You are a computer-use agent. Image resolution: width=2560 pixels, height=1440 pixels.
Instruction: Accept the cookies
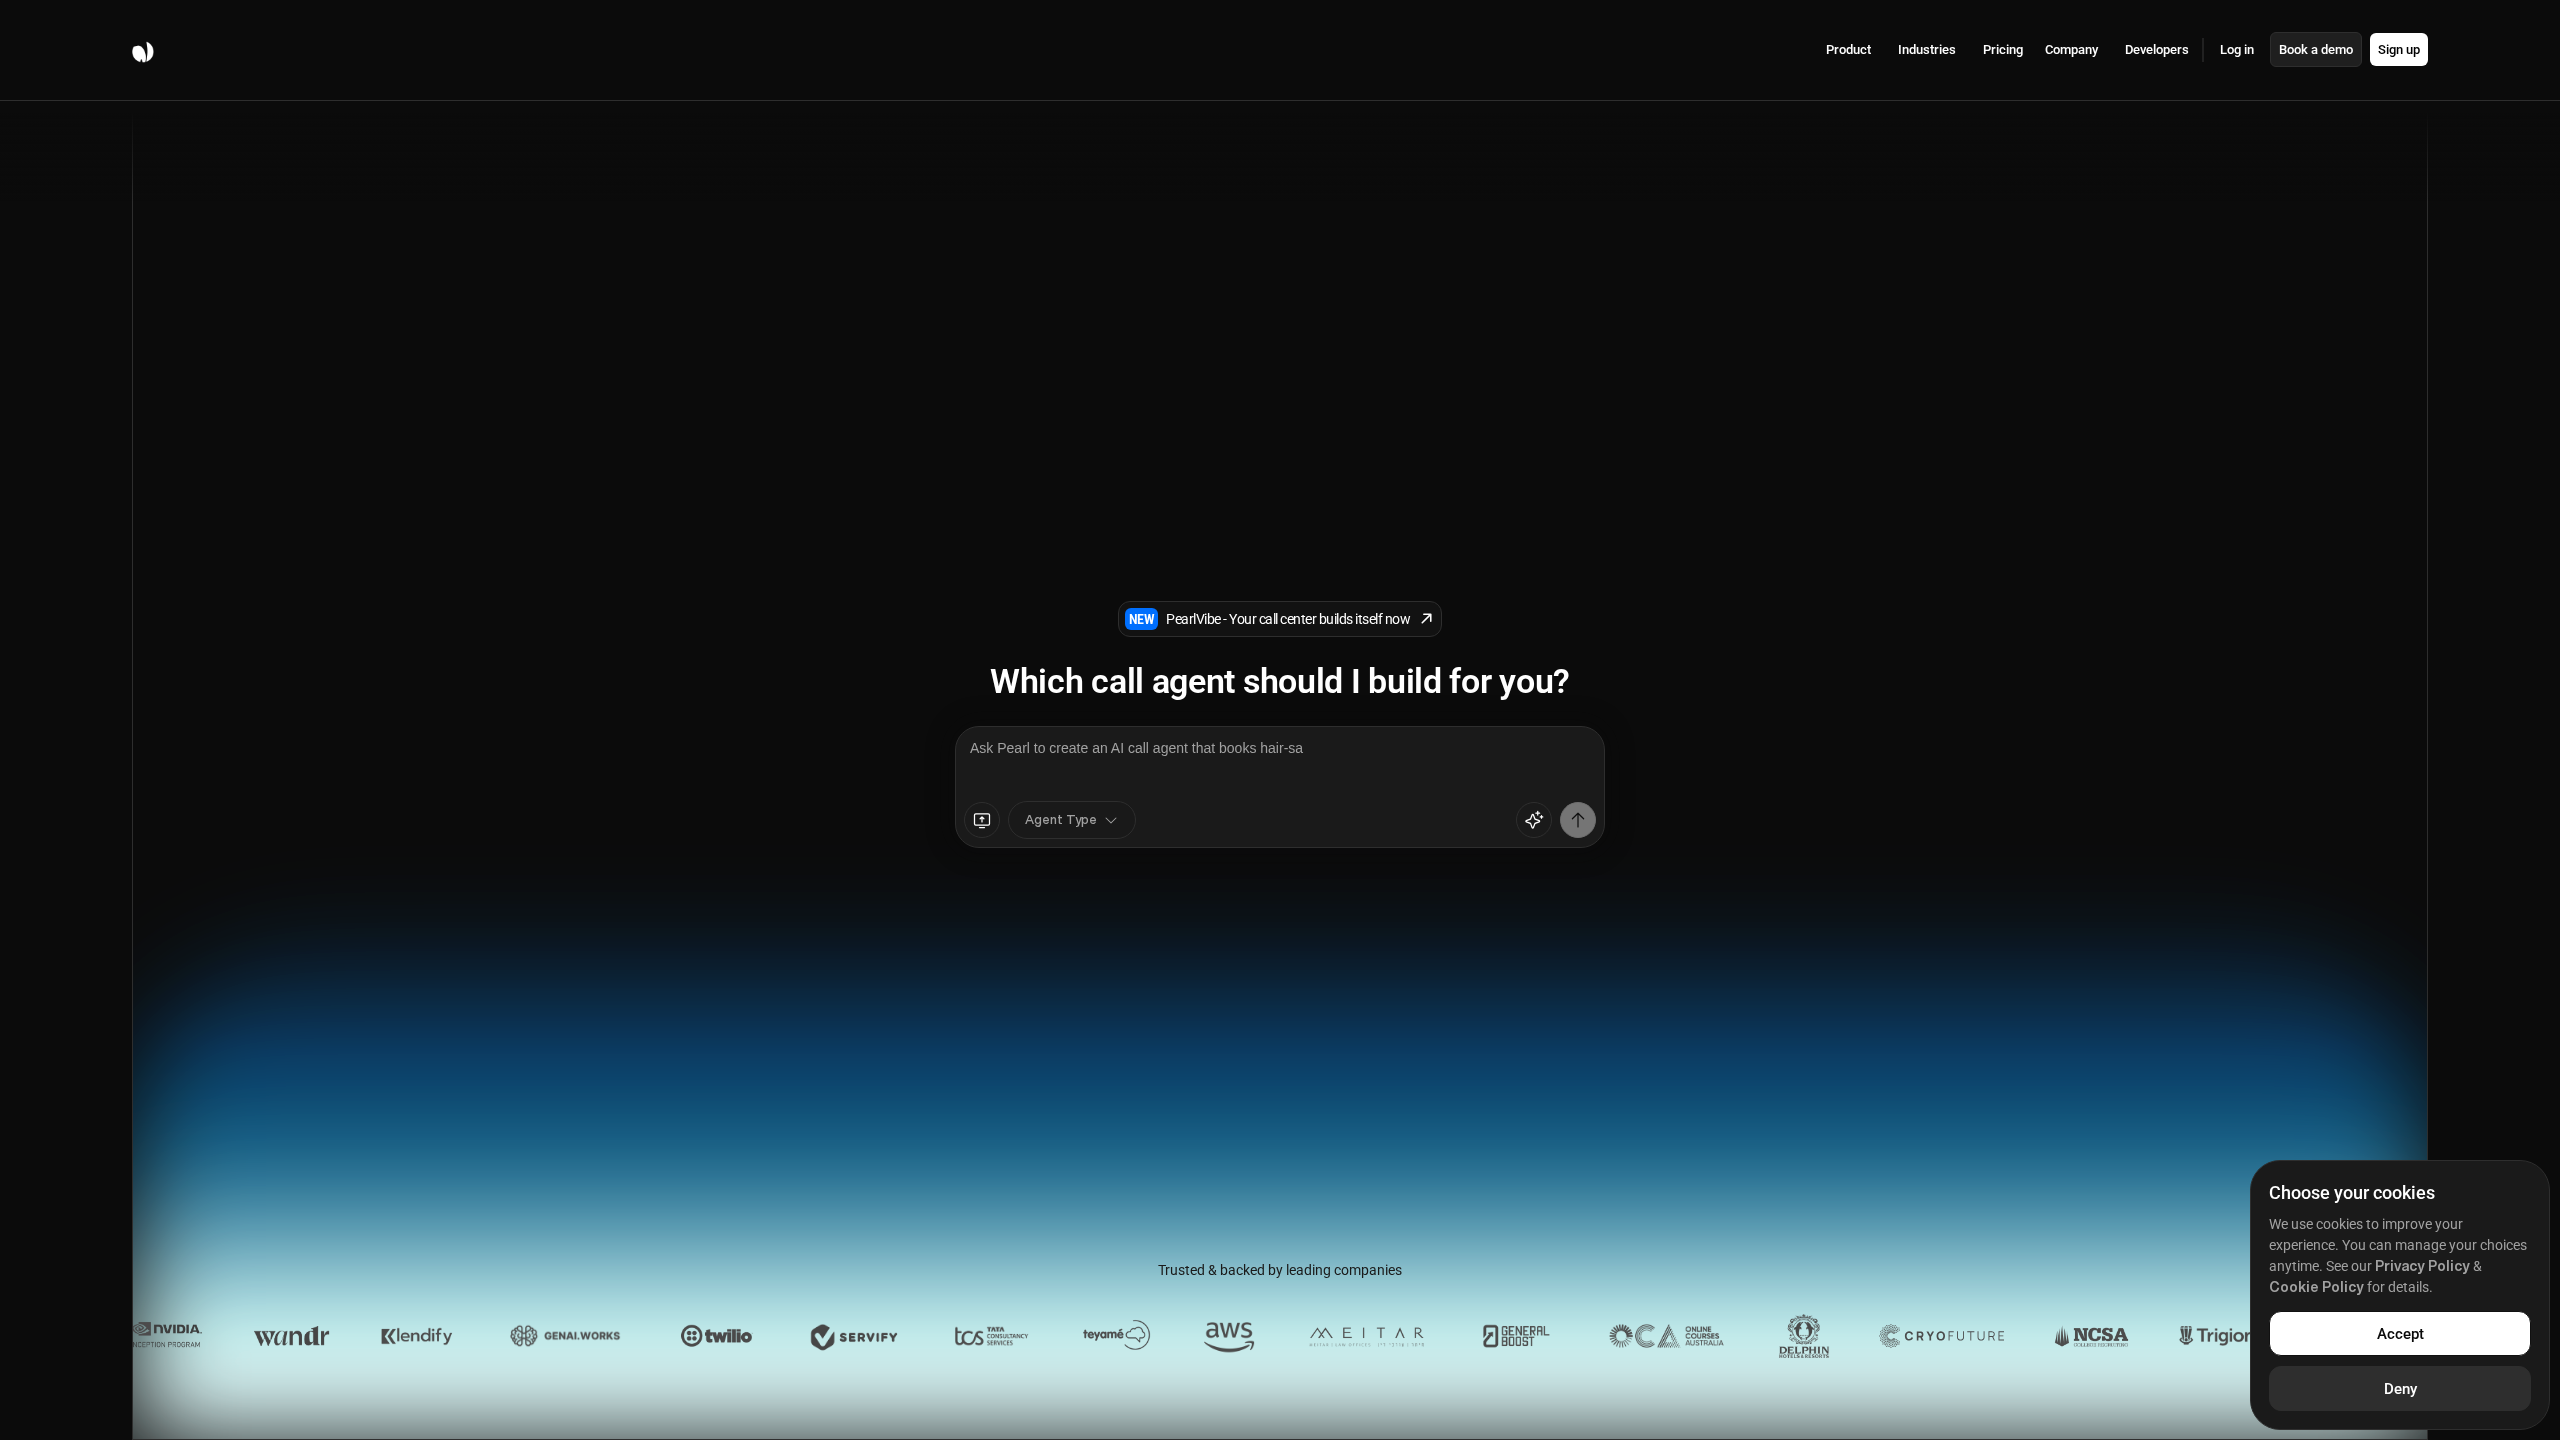click(2399, 1334)
